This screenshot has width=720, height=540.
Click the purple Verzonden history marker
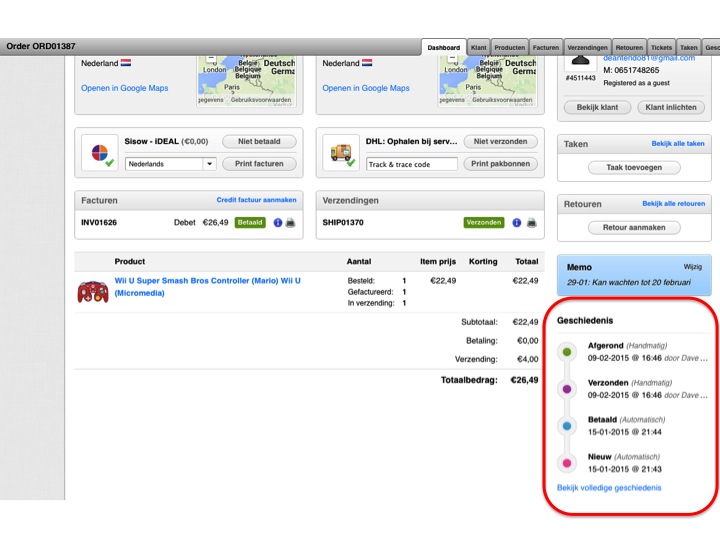(x=567, y=389)
